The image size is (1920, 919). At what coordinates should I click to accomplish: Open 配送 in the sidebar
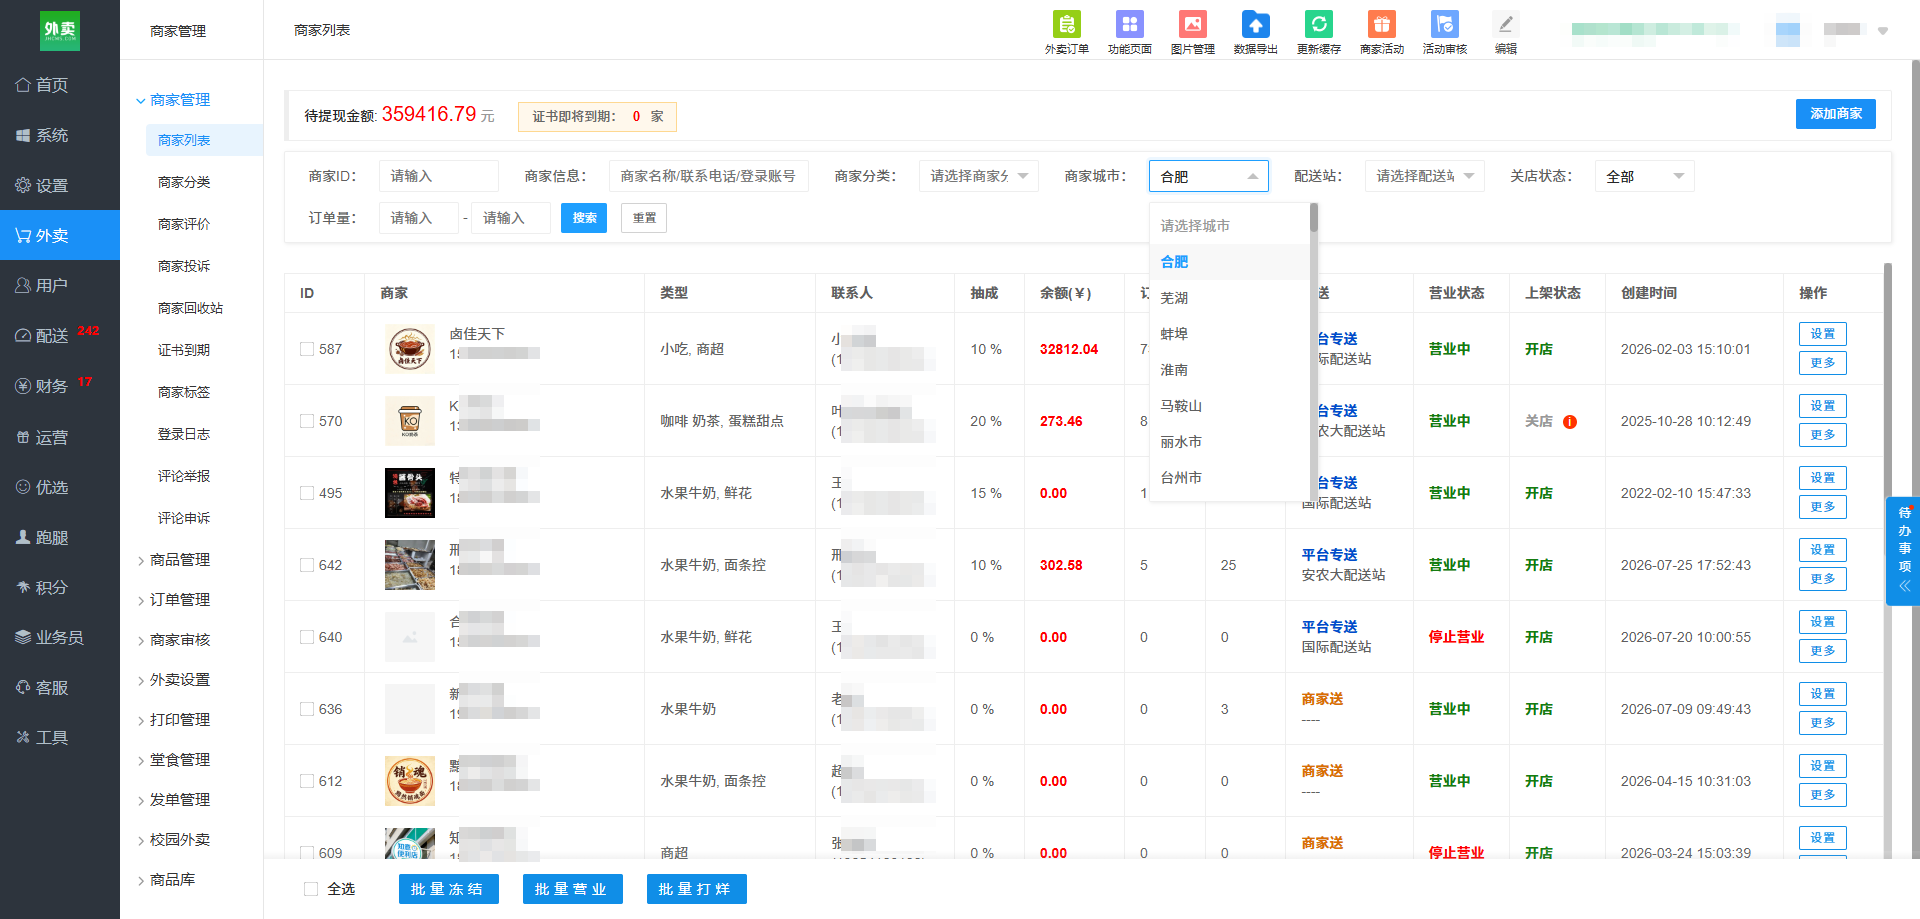tap(60, 335)
